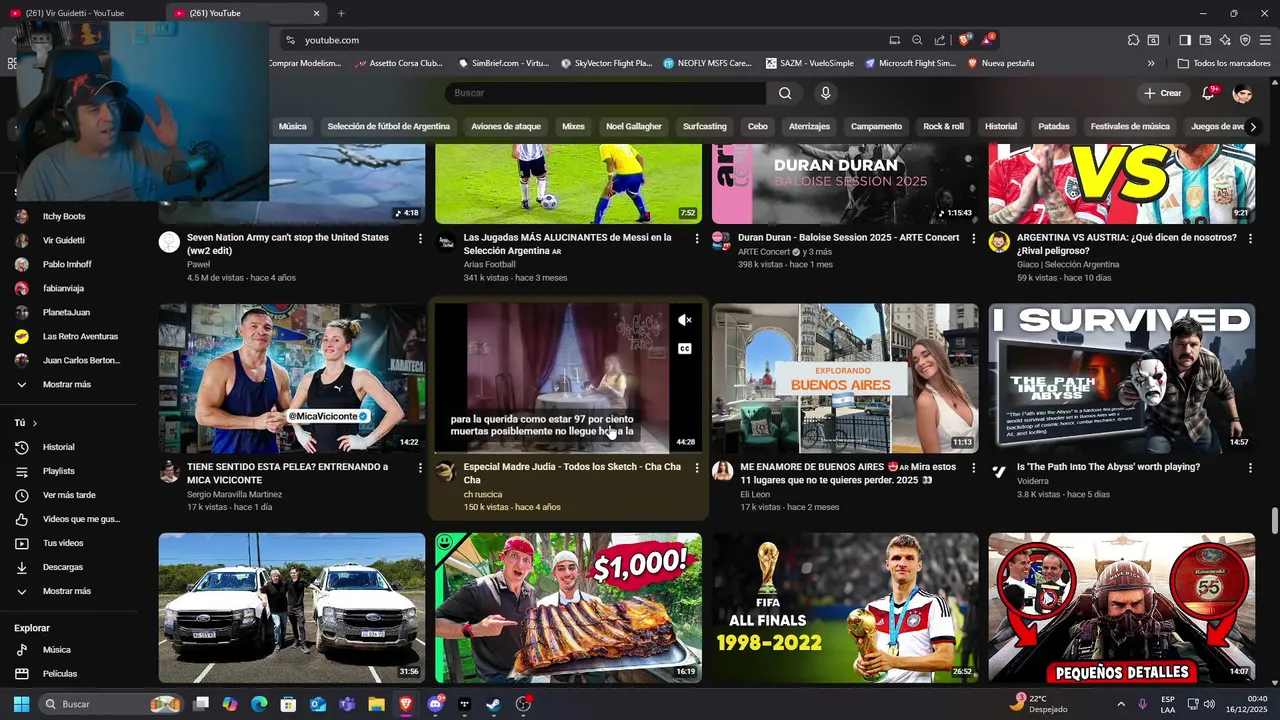1280x720 pixels.
Task: Open 'Descargas' in the sidebar
Action: click(x=62, y=567)
